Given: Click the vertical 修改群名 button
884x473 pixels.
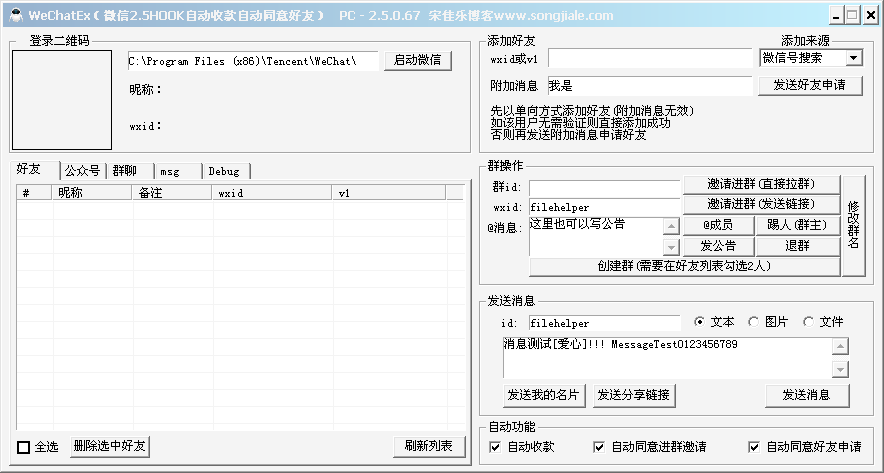Looking at the screenshot, I should tap(854, 226).
